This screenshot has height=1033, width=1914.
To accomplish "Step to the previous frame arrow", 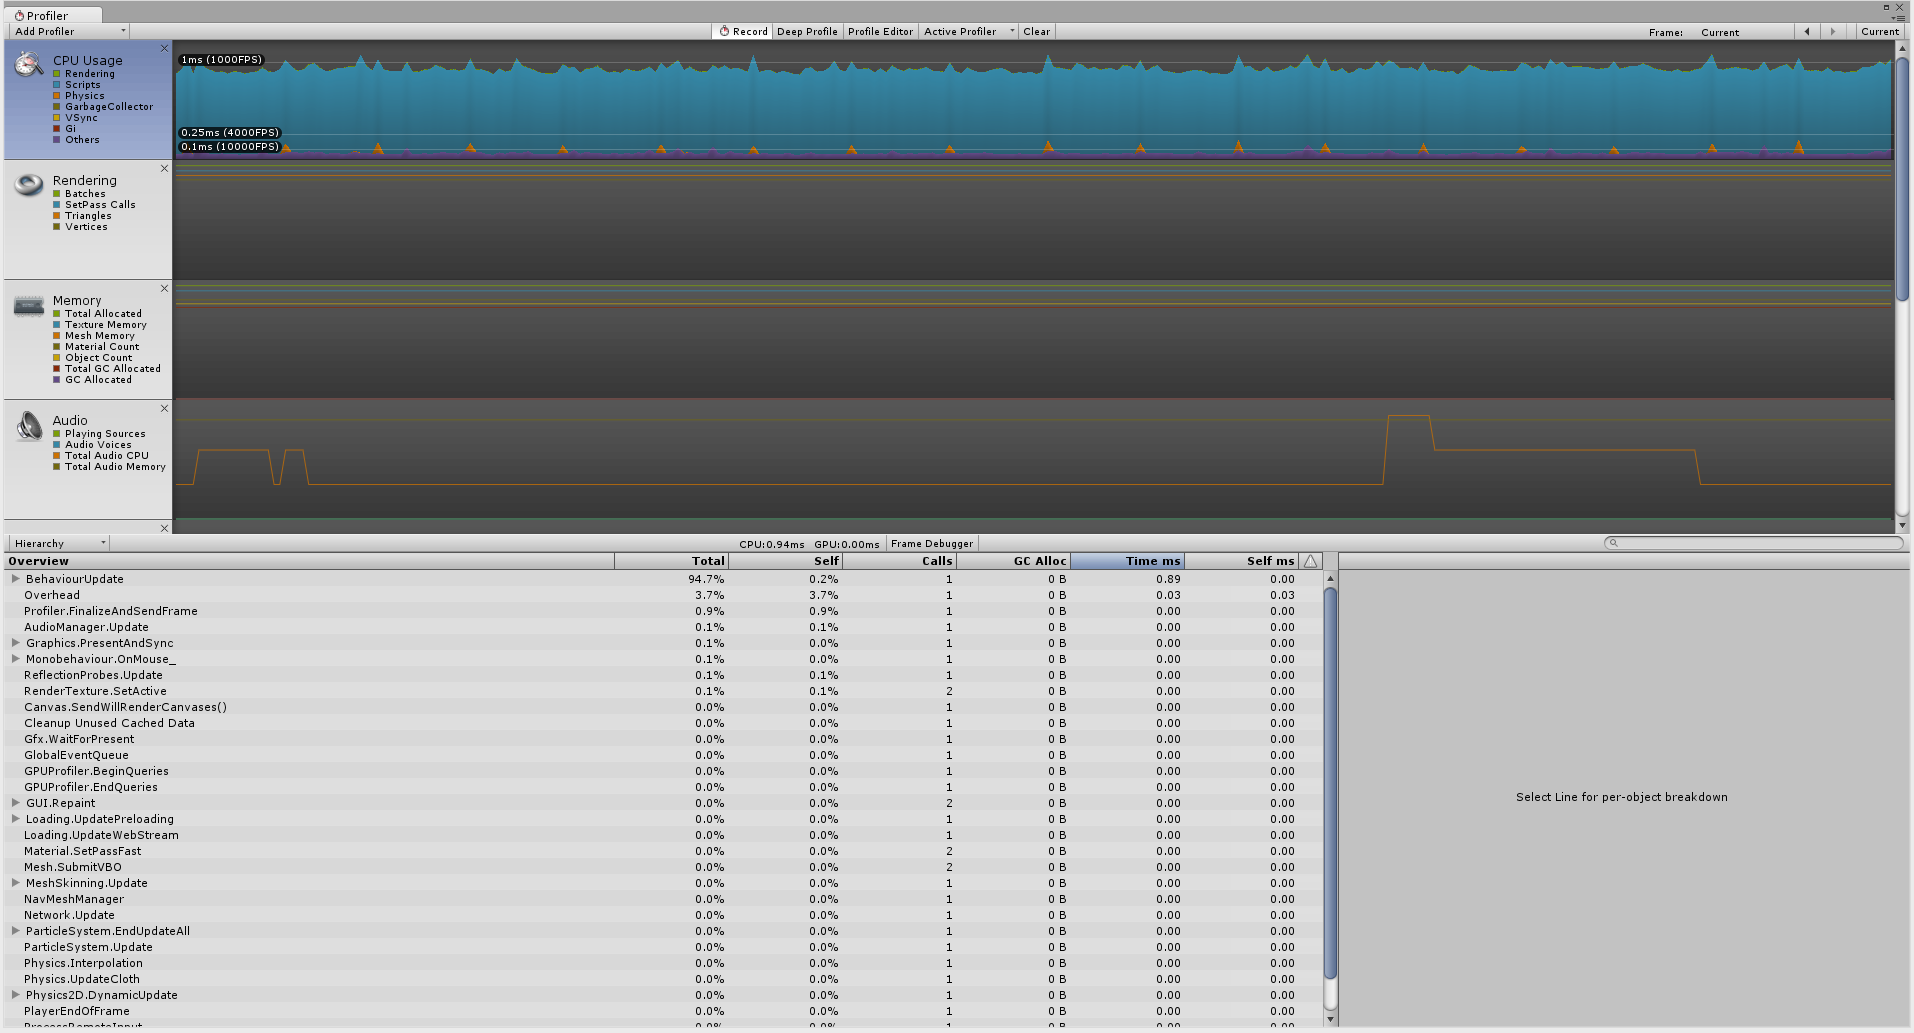I will point(1807,31).
